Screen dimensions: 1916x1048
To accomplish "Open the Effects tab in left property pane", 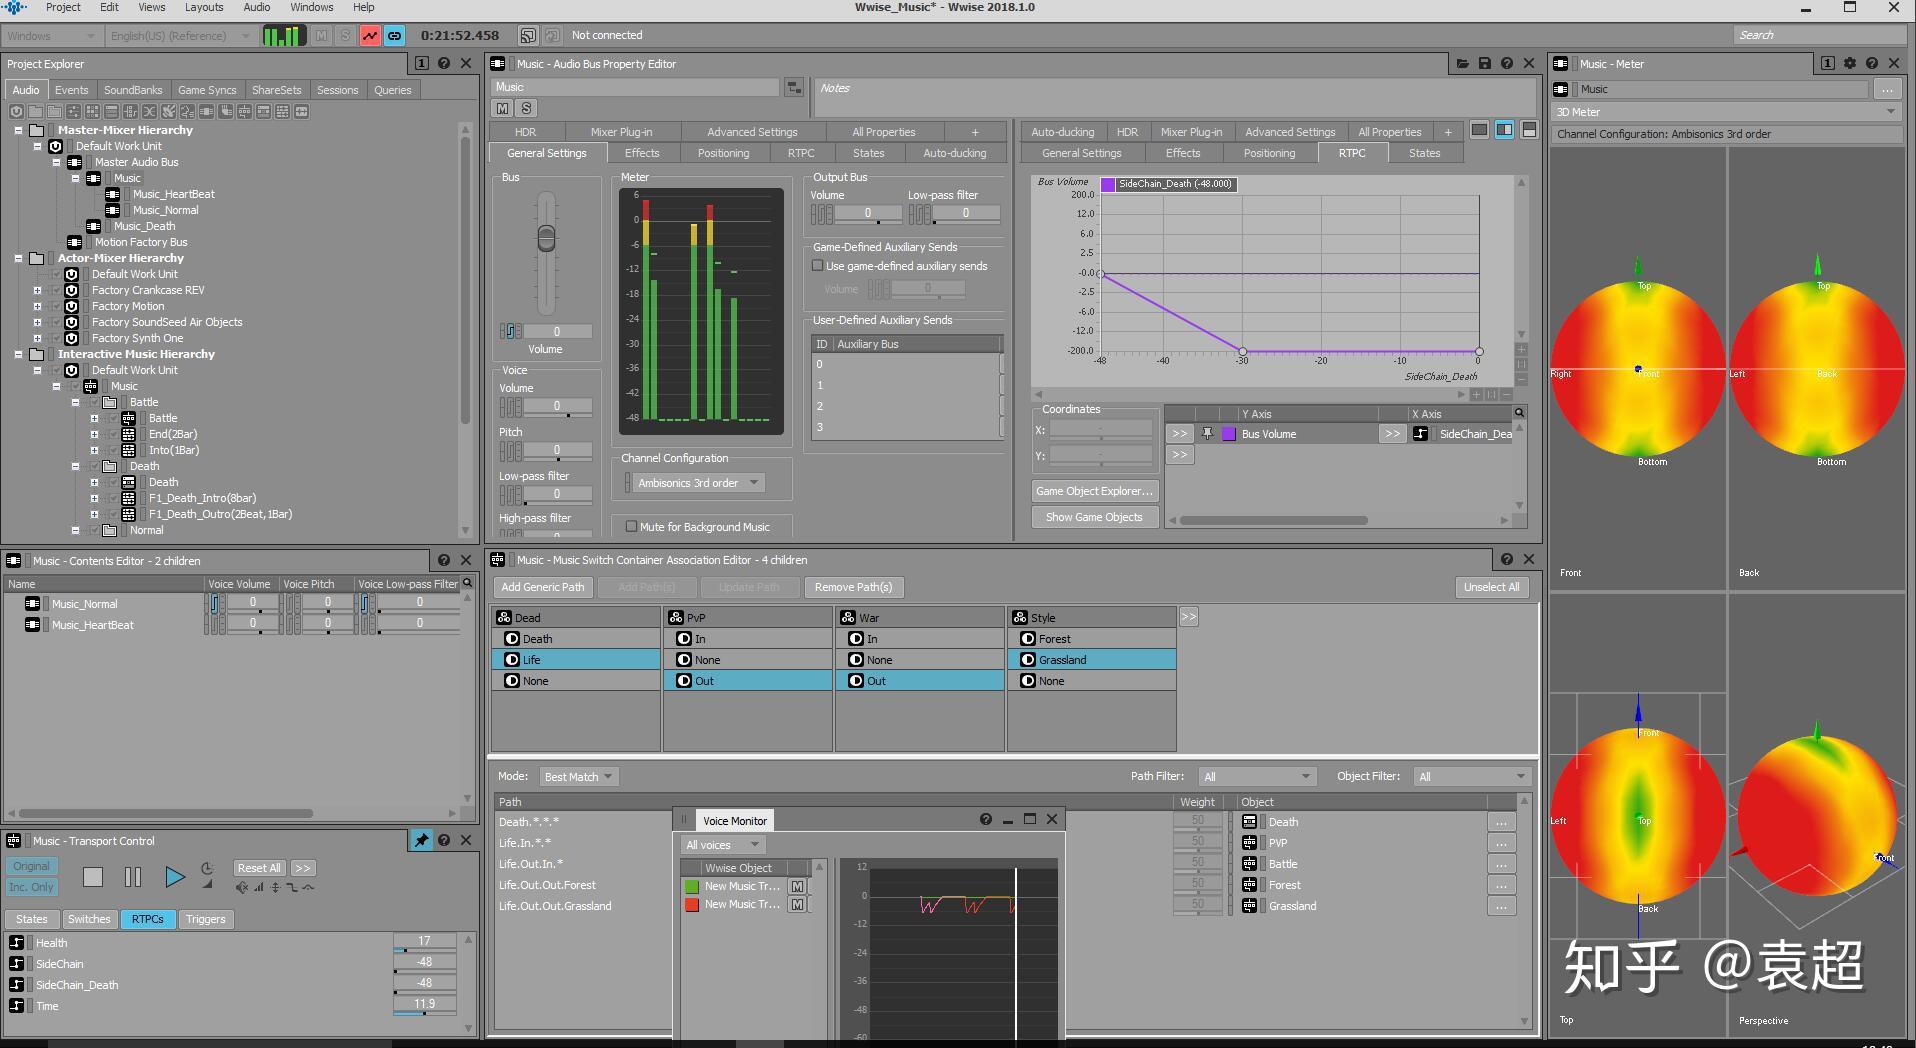I will click(642, 153).
